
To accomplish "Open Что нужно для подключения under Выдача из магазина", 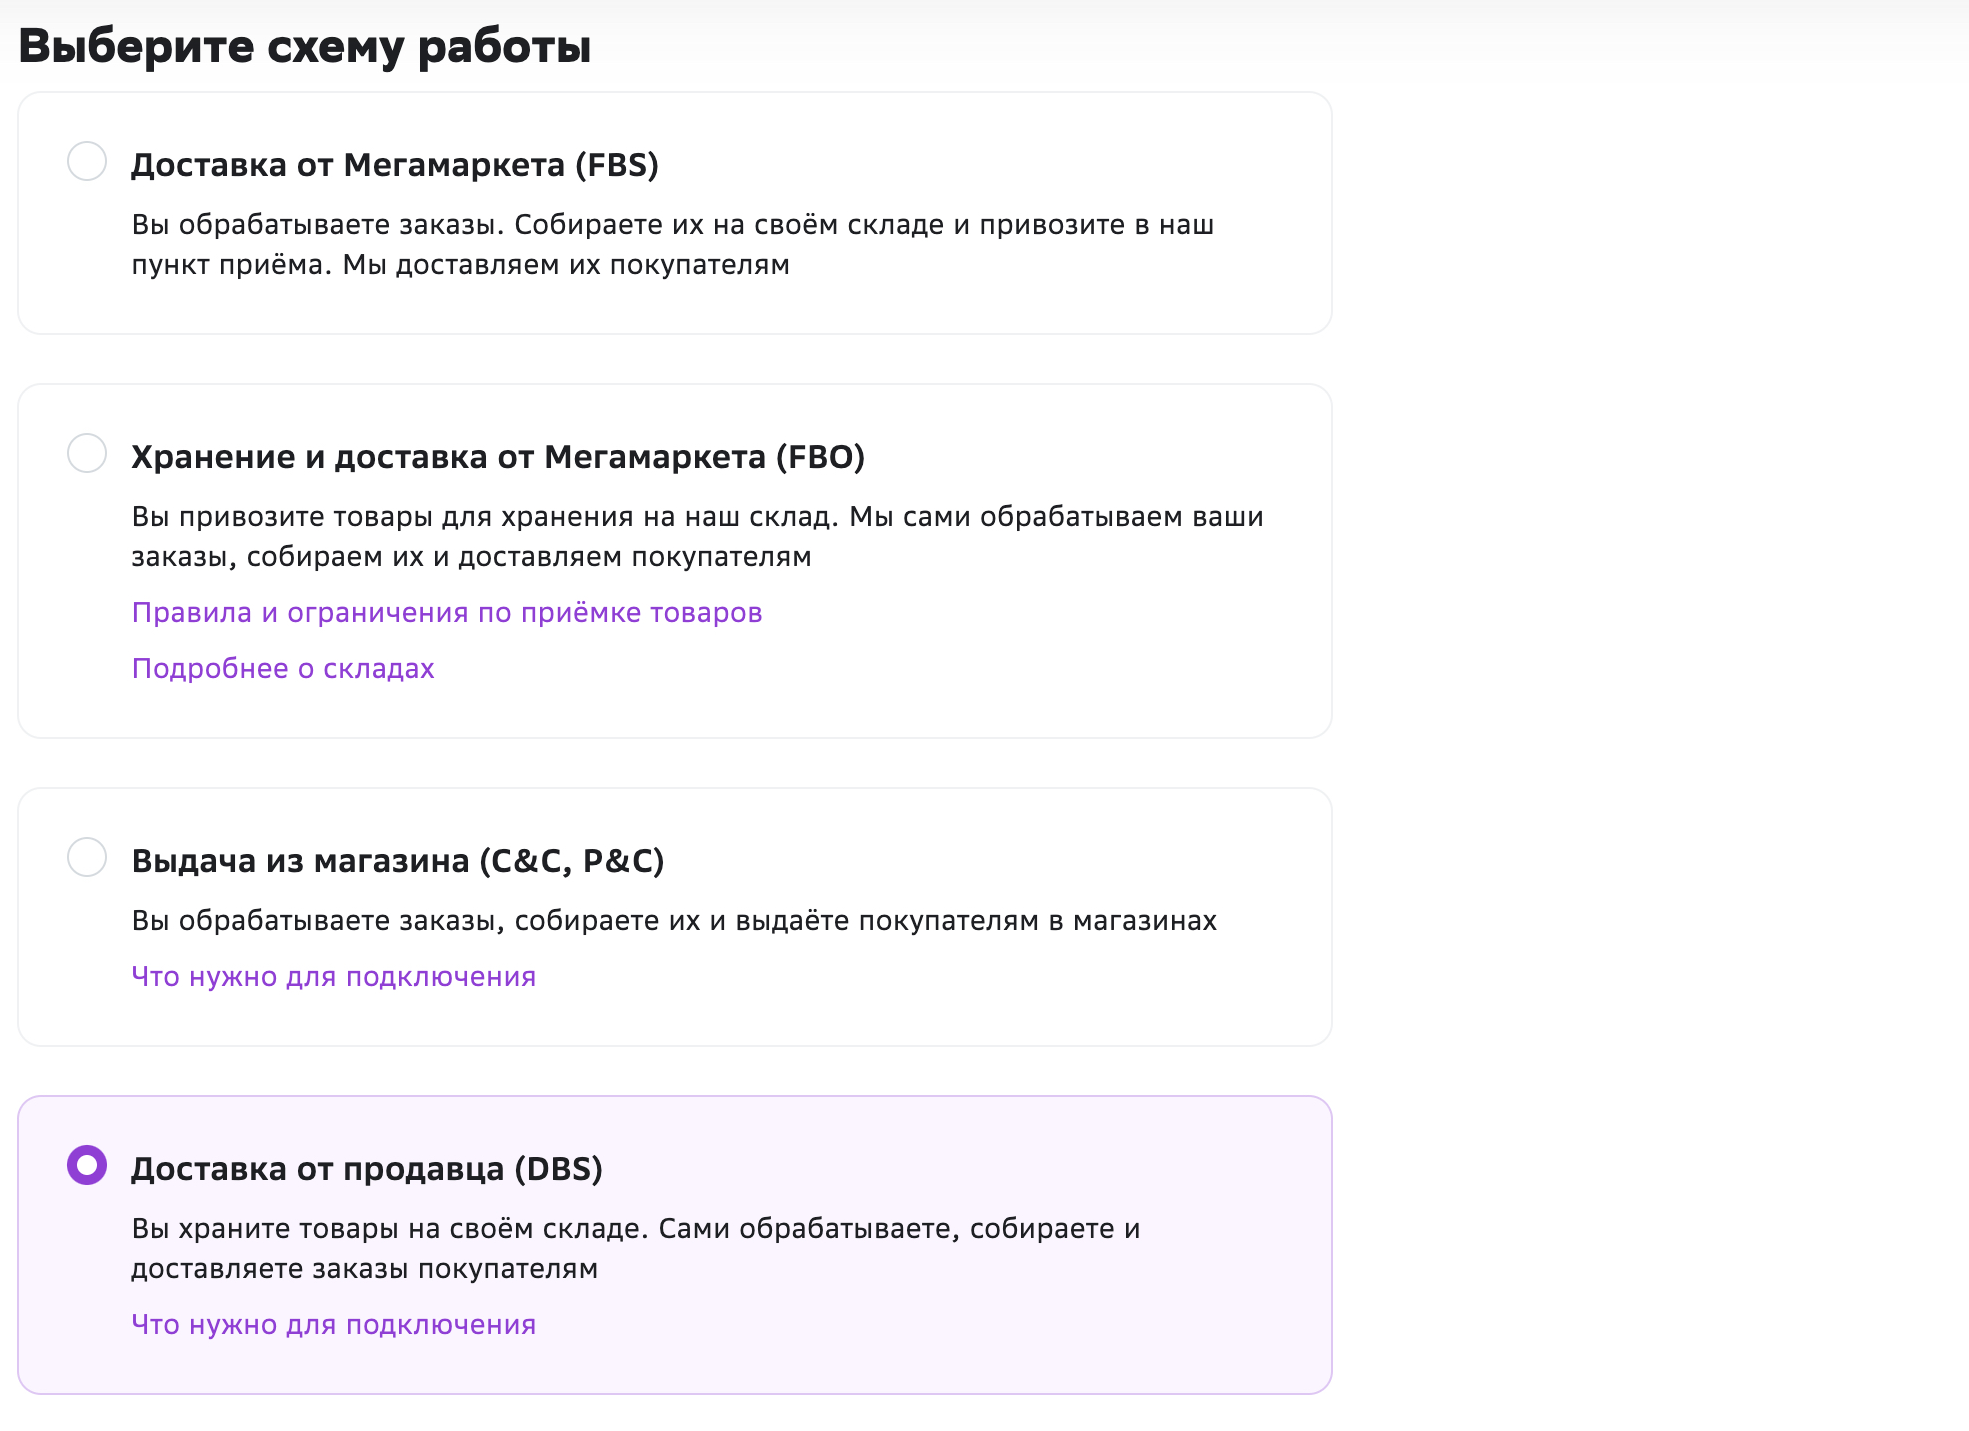I will coord(334,976).
